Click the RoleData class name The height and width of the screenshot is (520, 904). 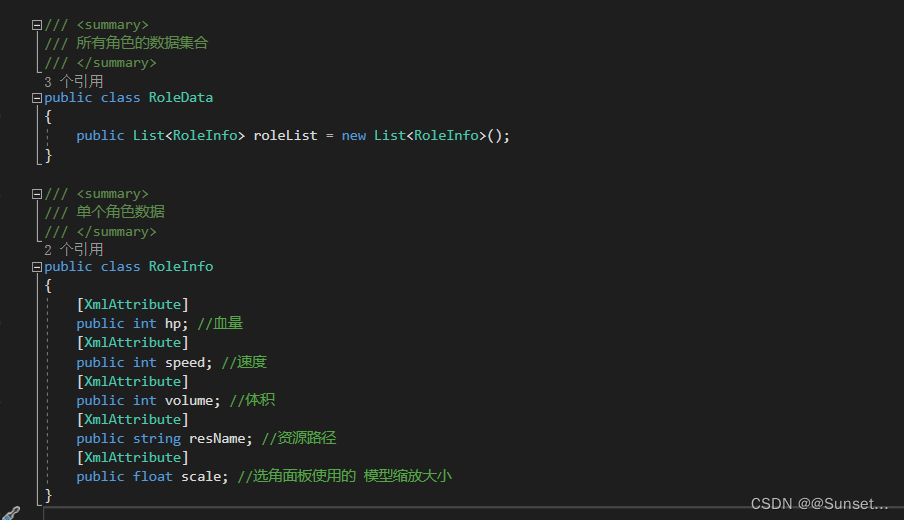(181, 97)
